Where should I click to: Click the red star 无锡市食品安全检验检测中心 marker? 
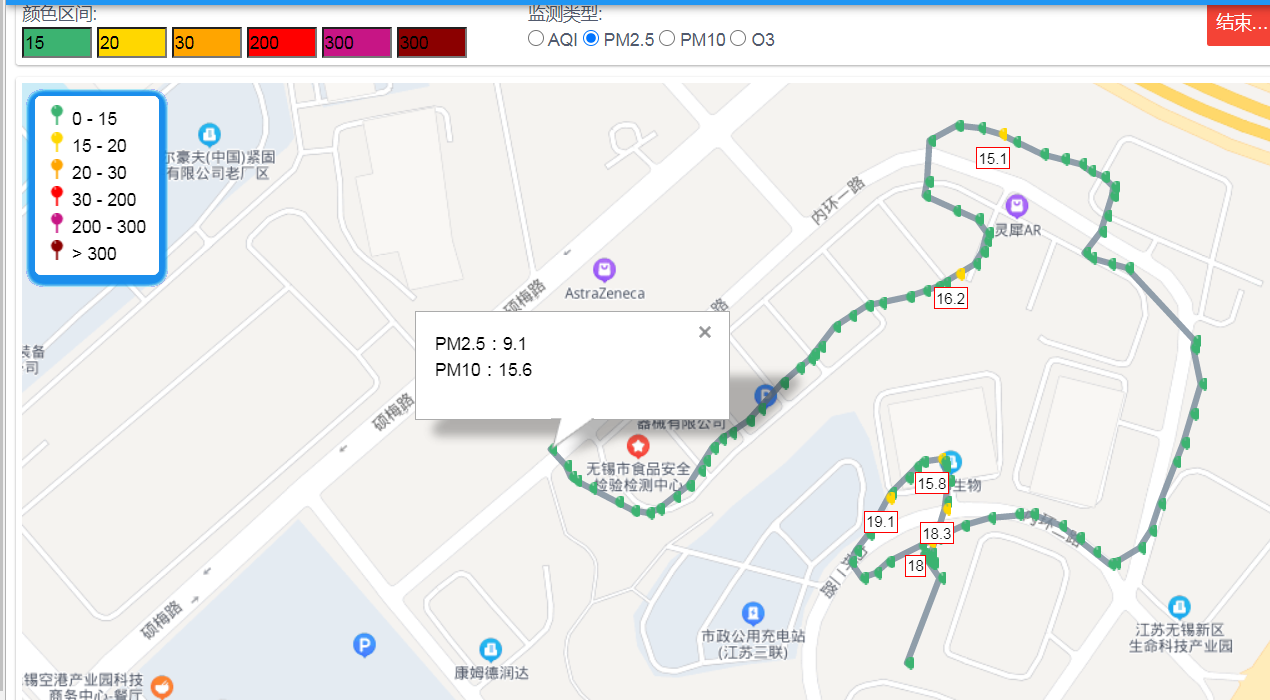[638, 445]
